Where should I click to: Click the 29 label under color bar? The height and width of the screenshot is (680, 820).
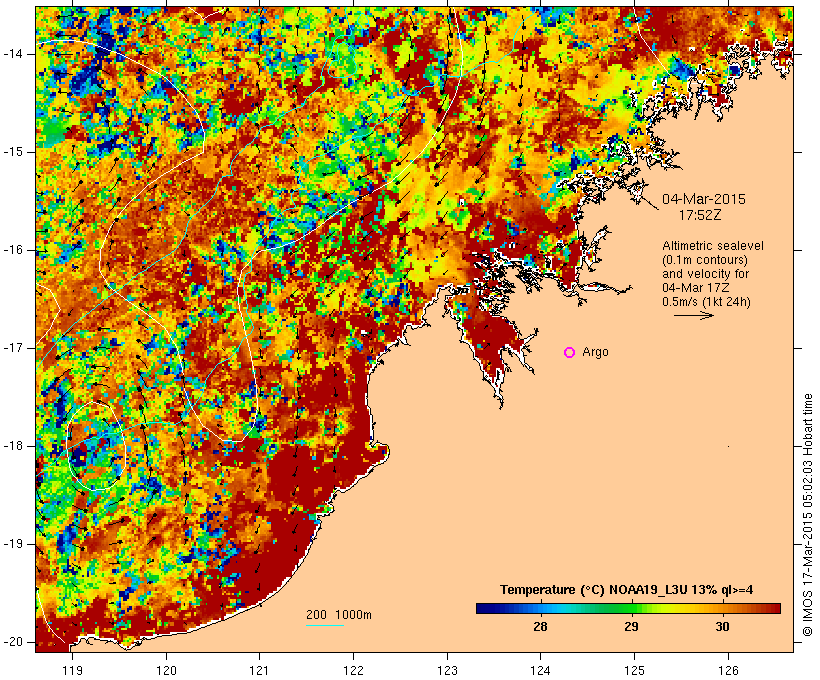tap(631, 627)
